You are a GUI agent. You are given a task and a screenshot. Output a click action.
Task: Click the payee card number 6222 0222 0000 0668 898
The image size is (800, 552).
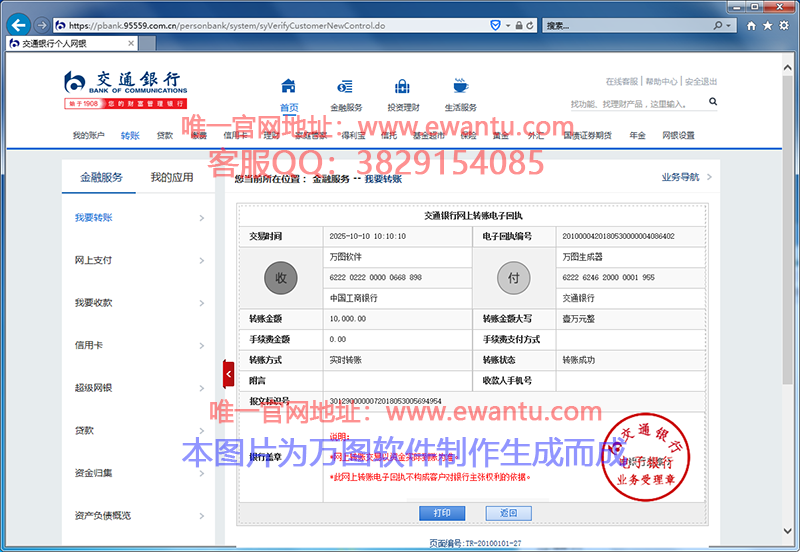pos(376,278)
